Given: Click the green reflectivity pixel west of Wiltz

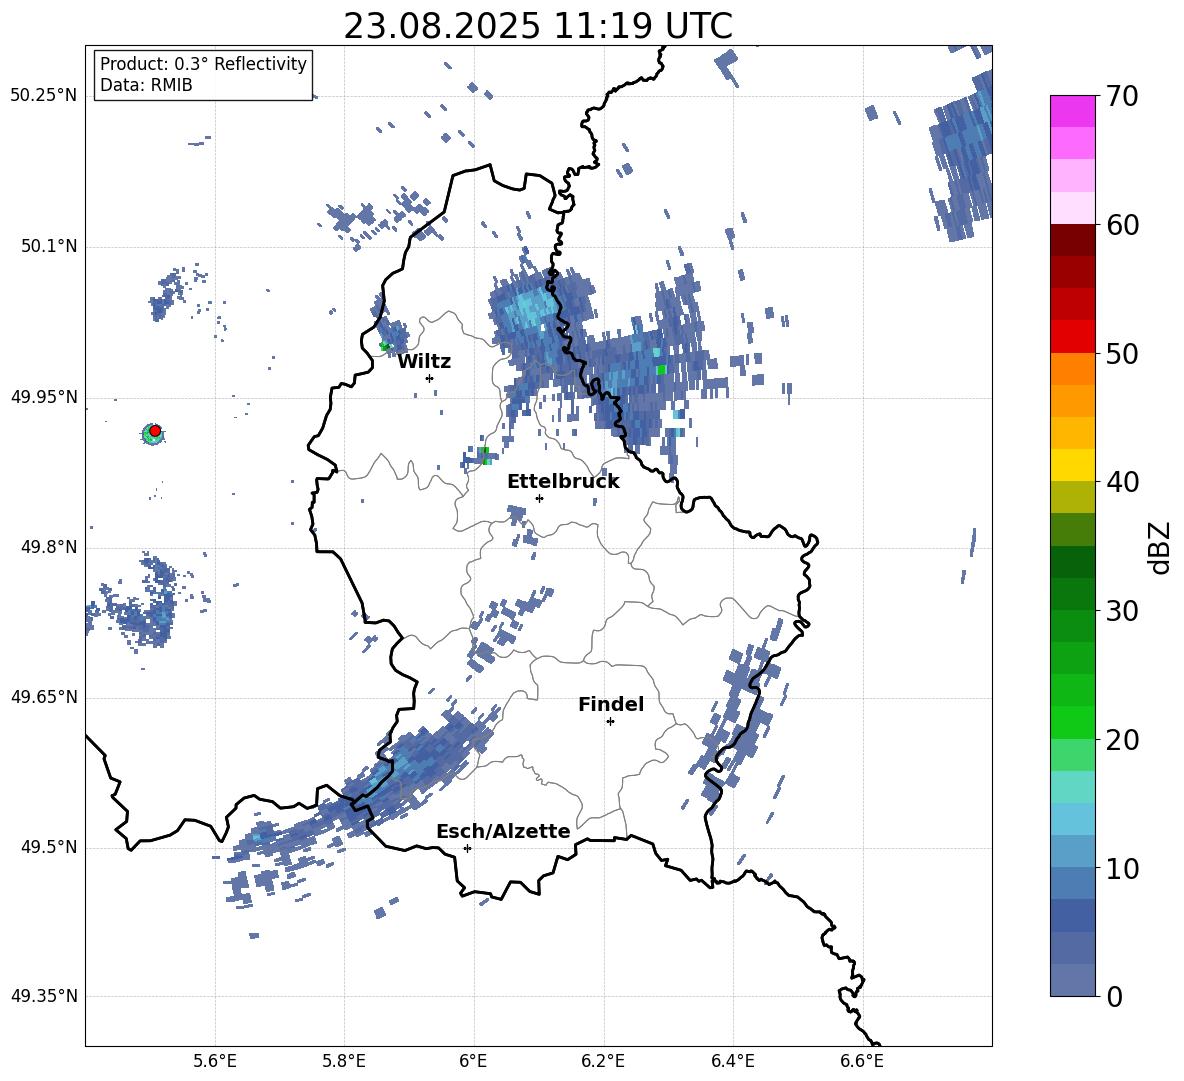Looking at the screenshot, I should pos(384,346).
